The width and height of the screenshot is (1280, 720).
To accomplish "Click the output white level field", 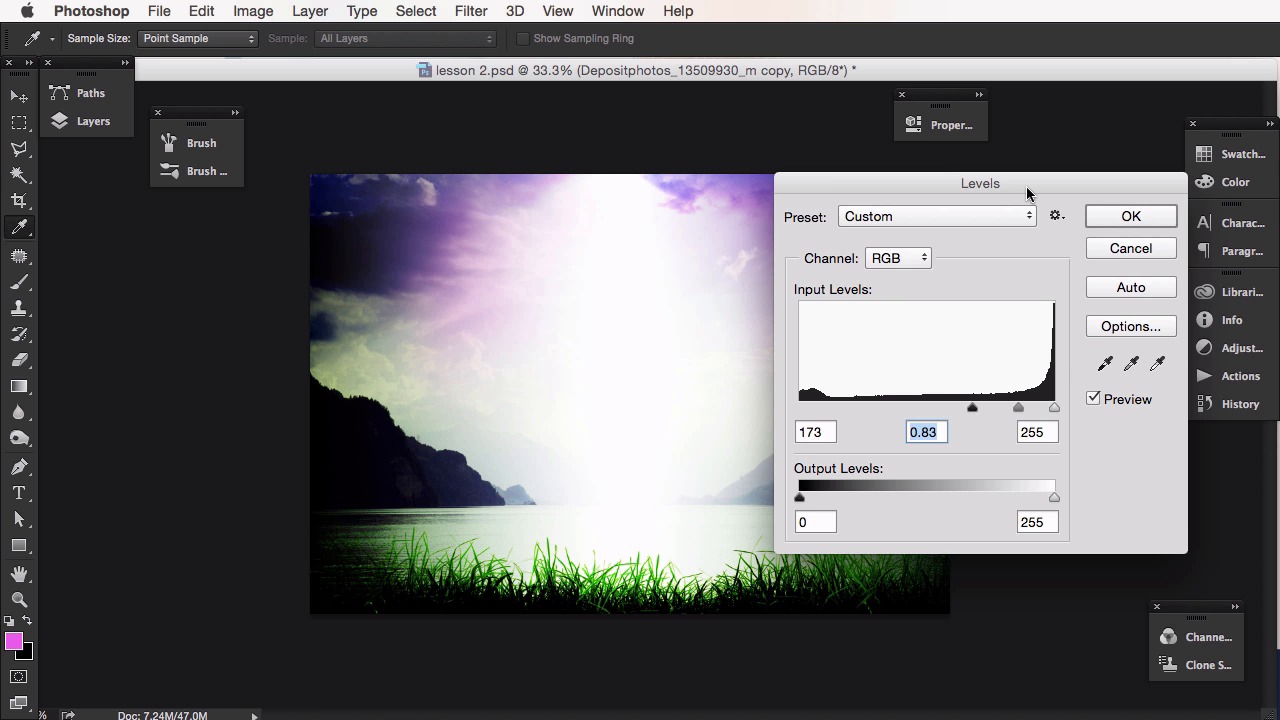I will pos(1037,522).
